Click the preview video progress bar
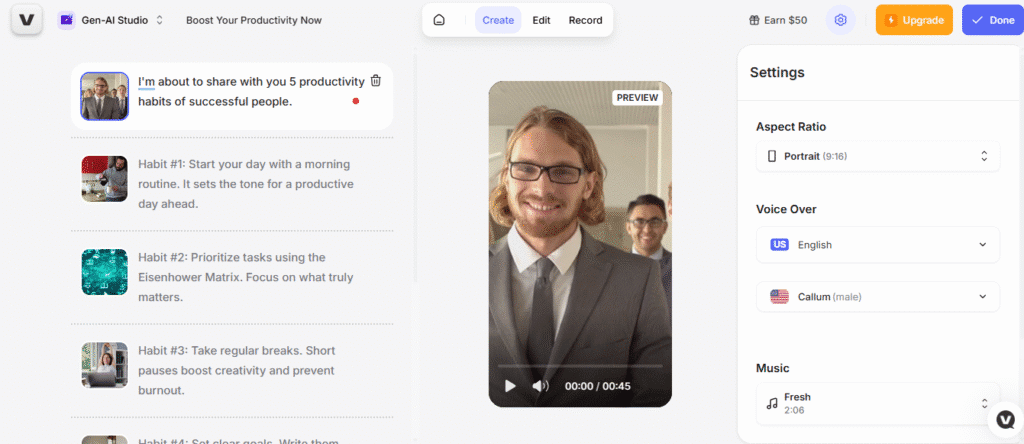 pos(580,366)
